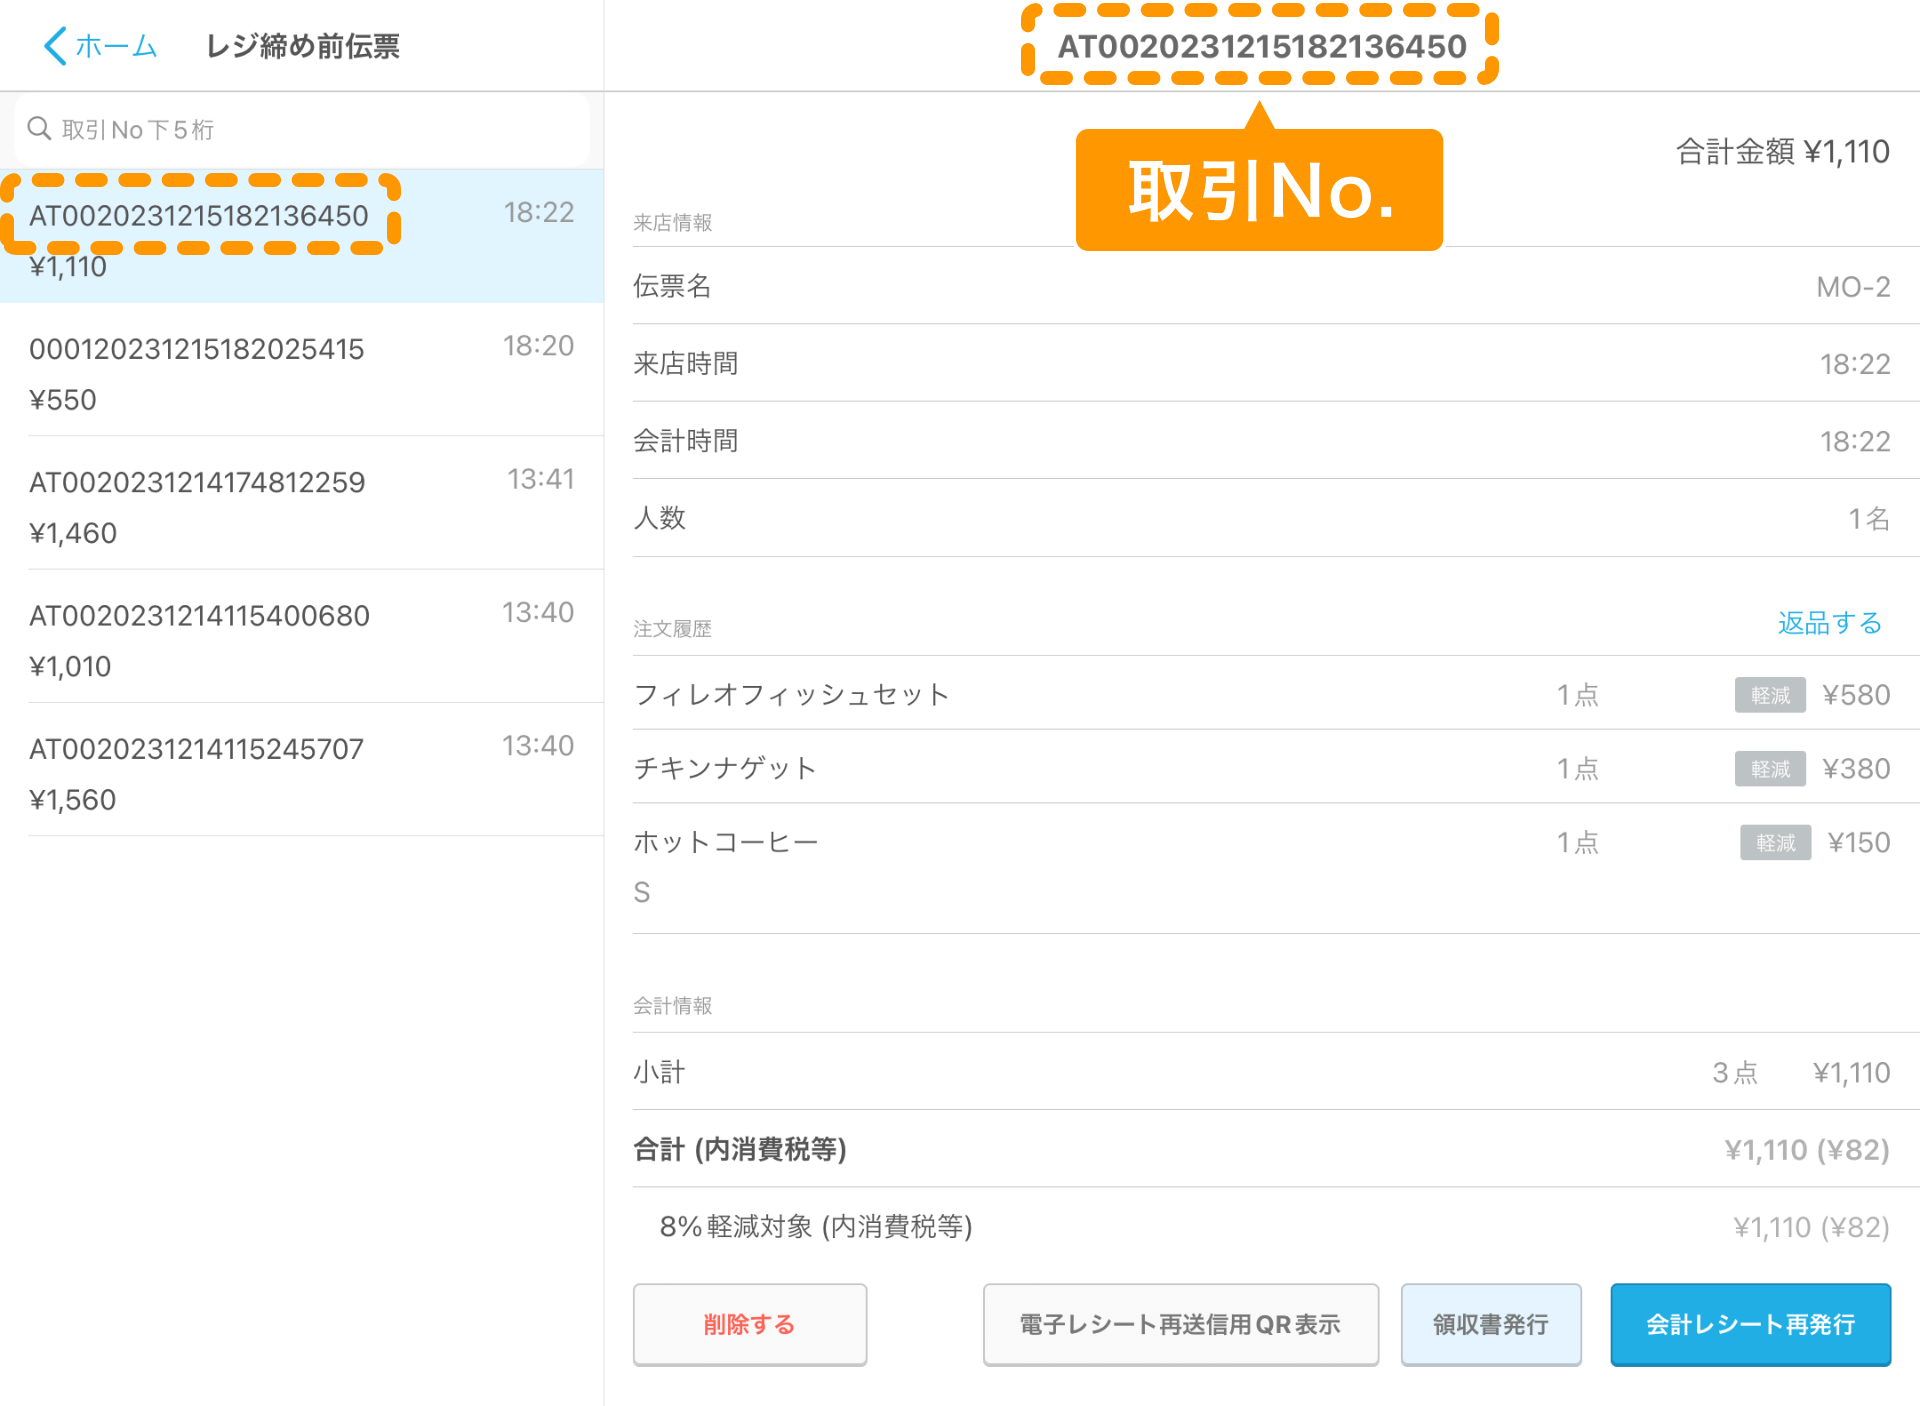Click the 領収書発行 button
The image size is (1920, 1406).
click(x=1490, y=1324)
